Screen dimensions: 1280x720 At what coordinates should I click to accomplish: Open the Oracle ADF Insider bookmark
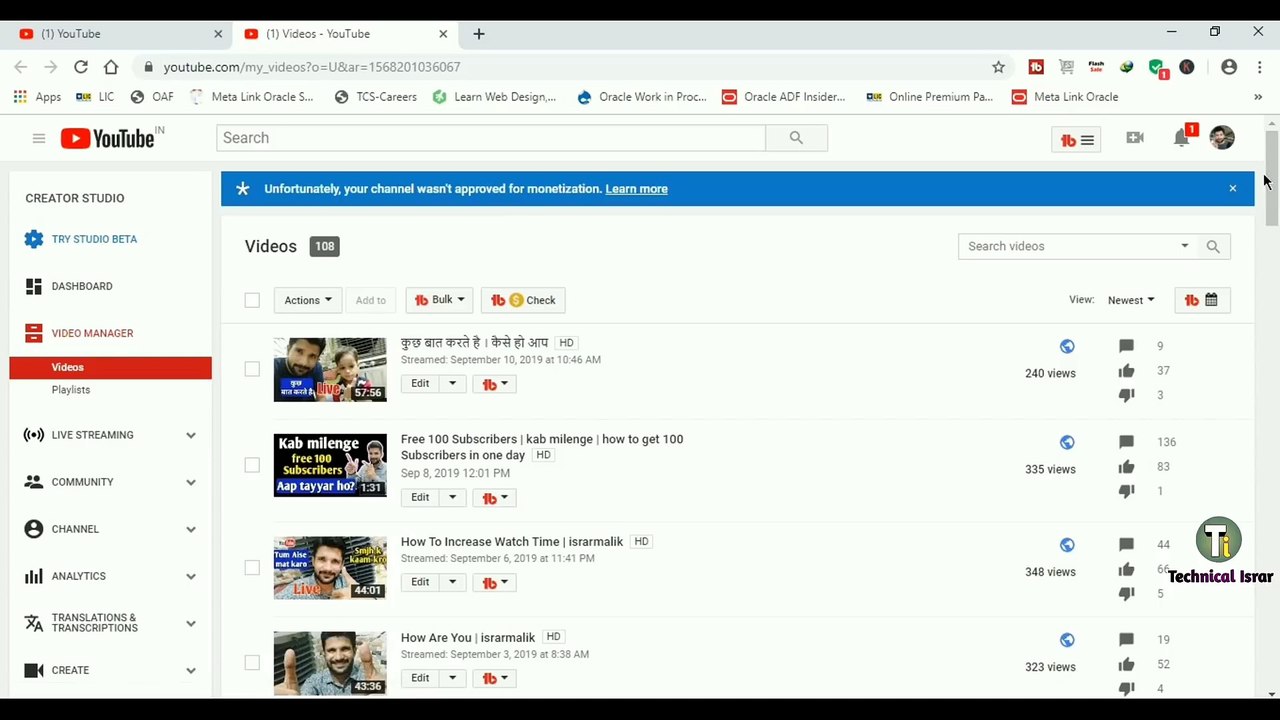point(784,97)
